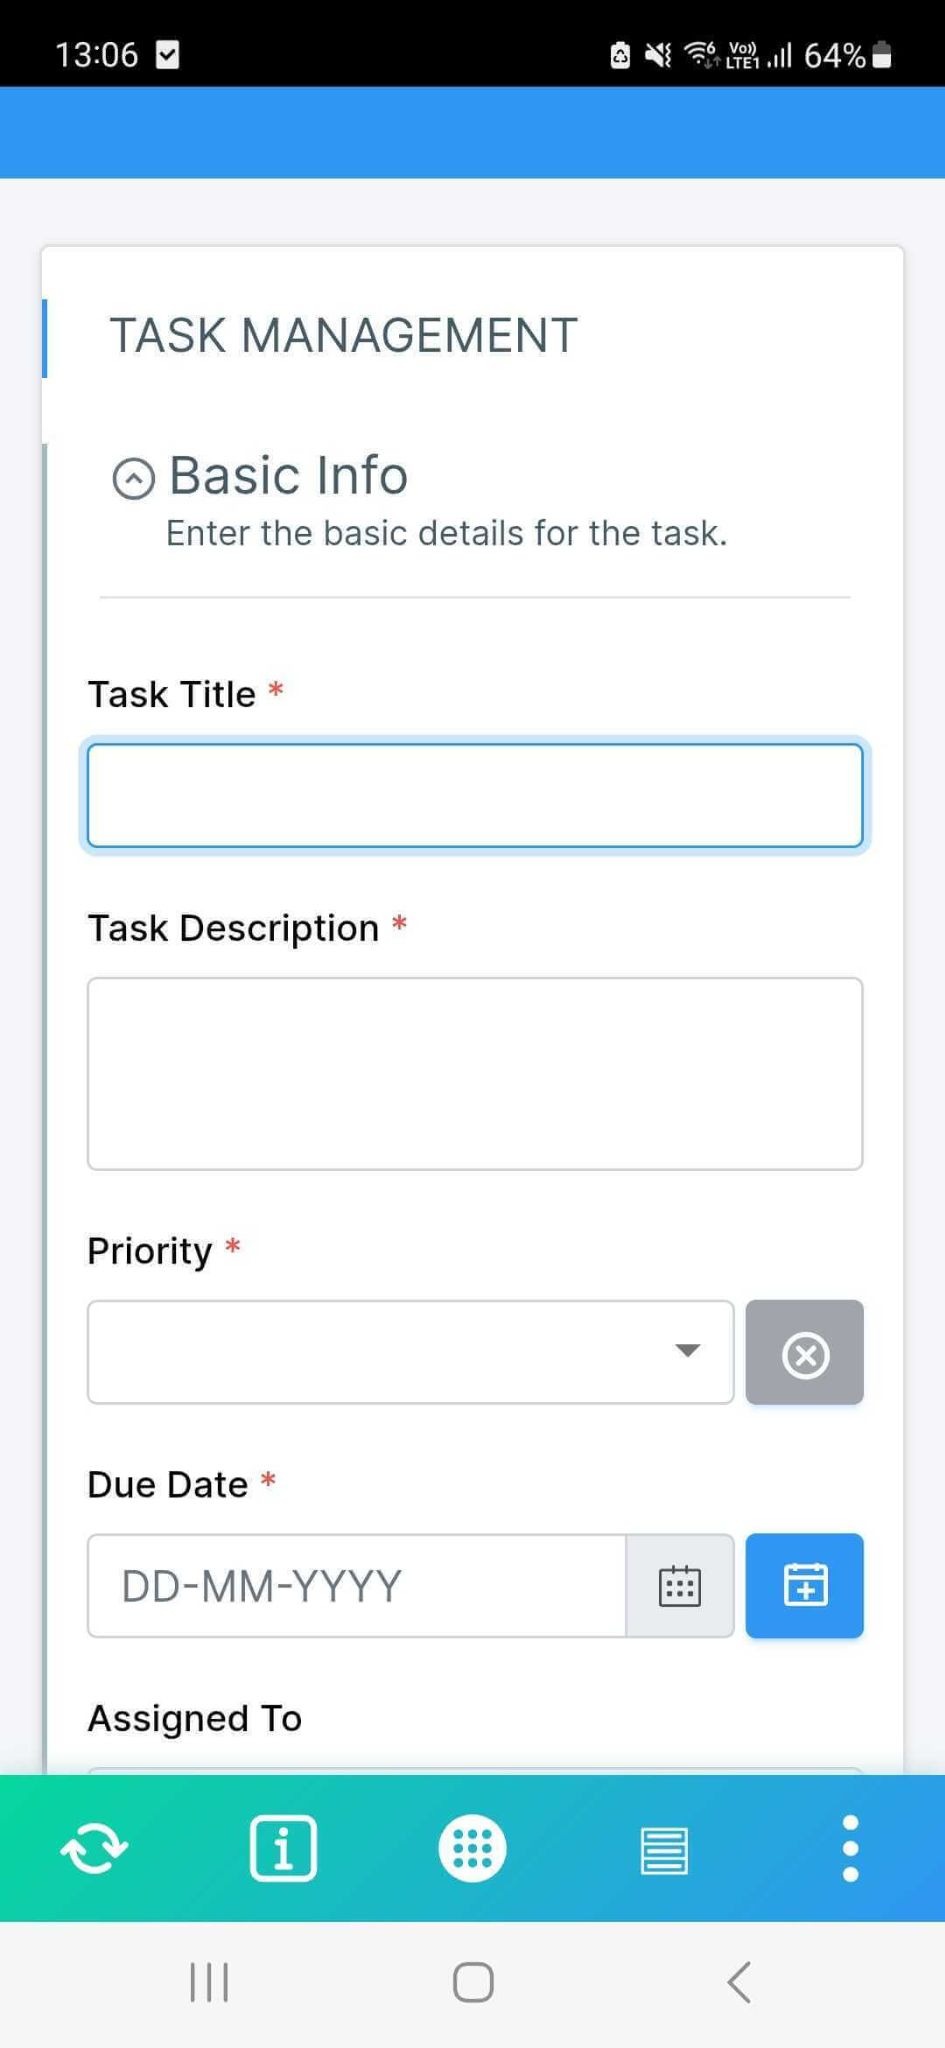Select the Assigned To label

[x=194, y=1718]
